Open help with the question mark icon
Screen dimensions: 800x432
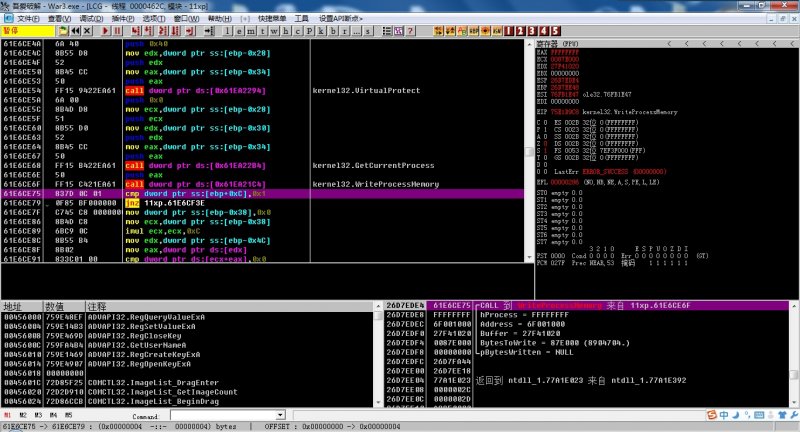tap(410, 31)
